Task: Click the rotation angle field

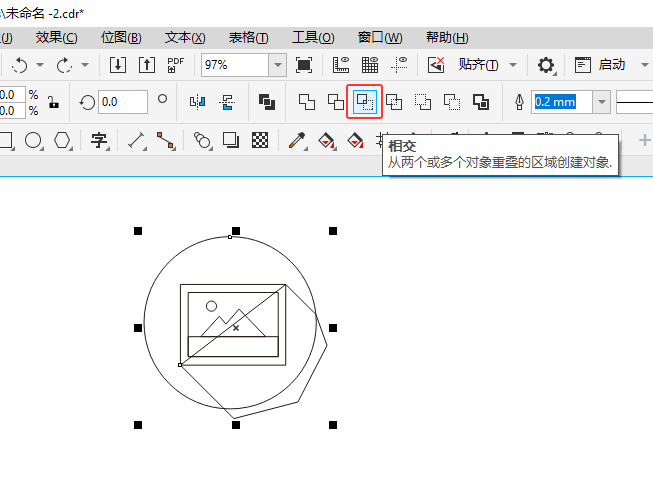Action: (x=123, y=102)
